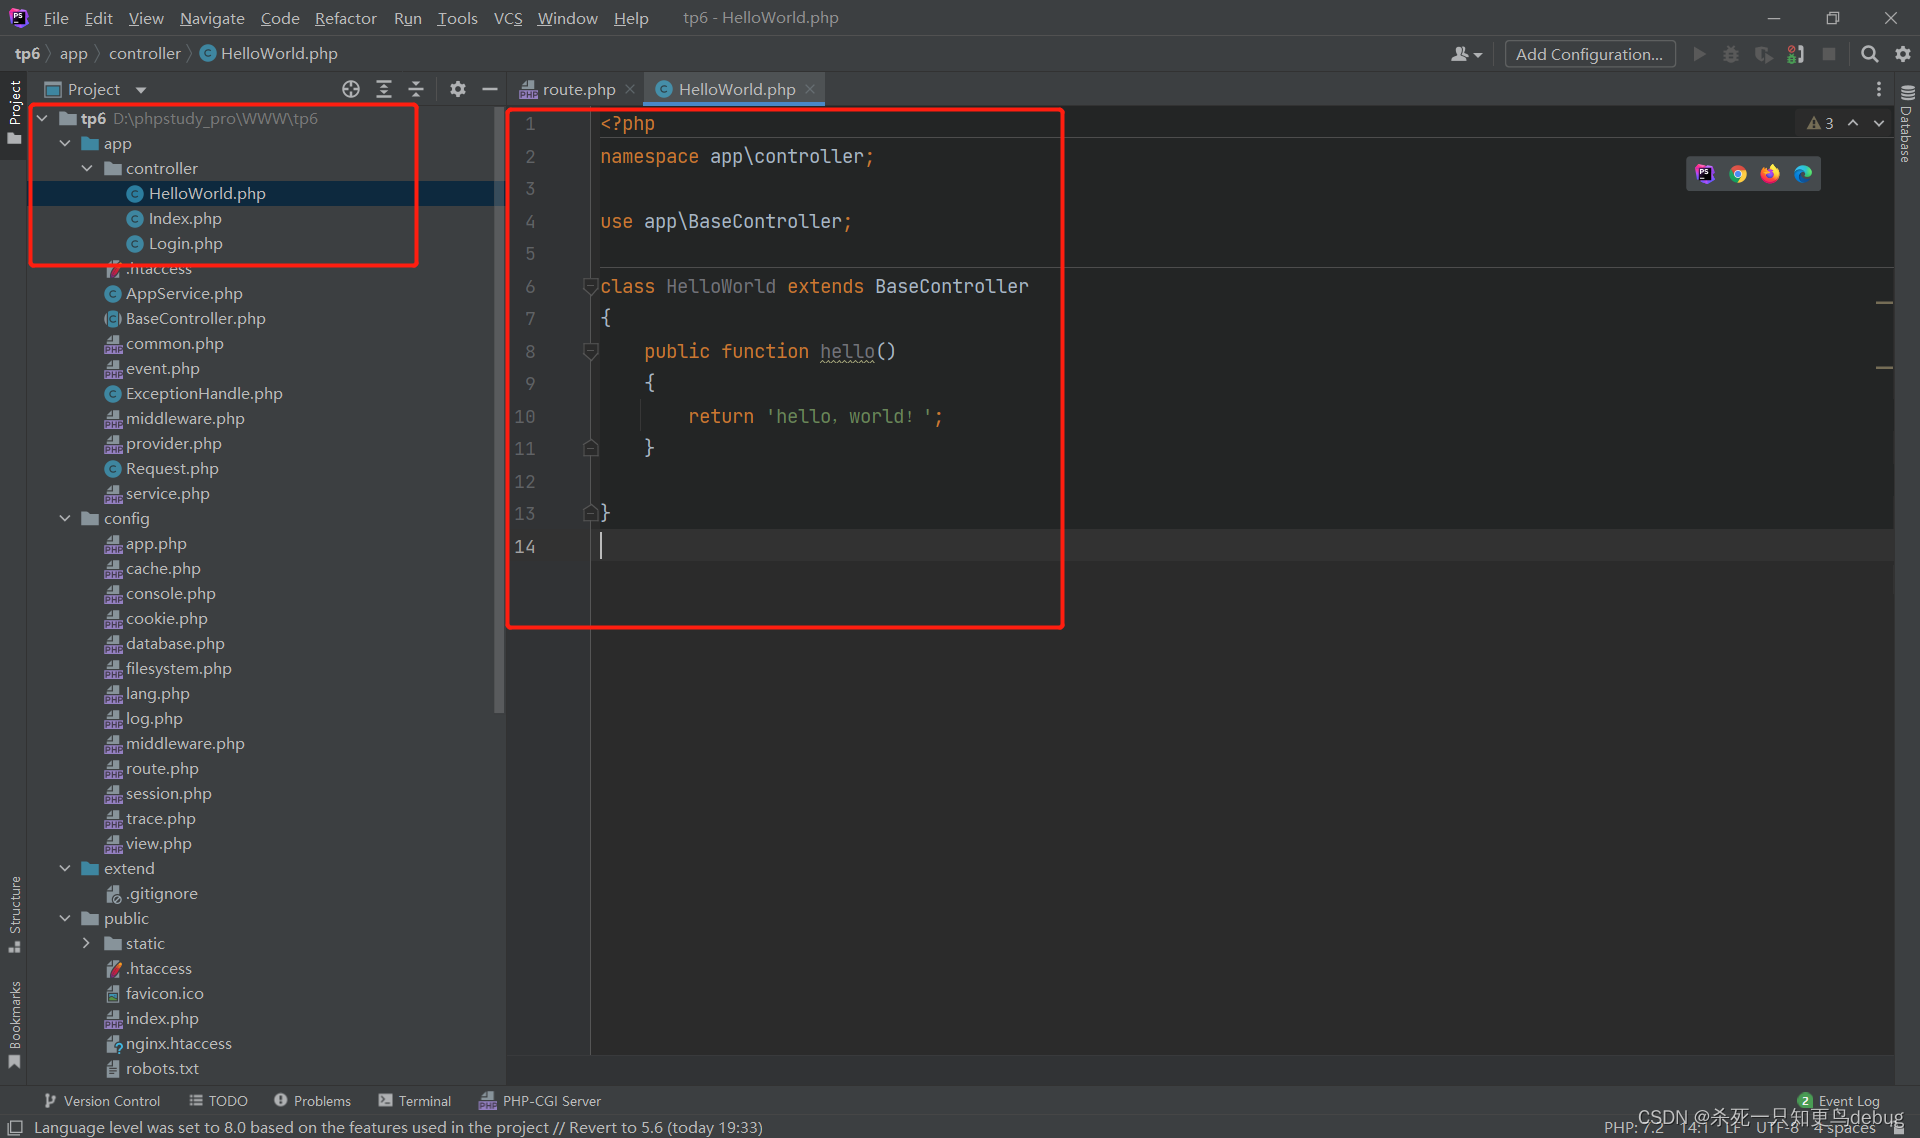
Task: Open the user account dropdown in toolbar
Action: 1466,54
